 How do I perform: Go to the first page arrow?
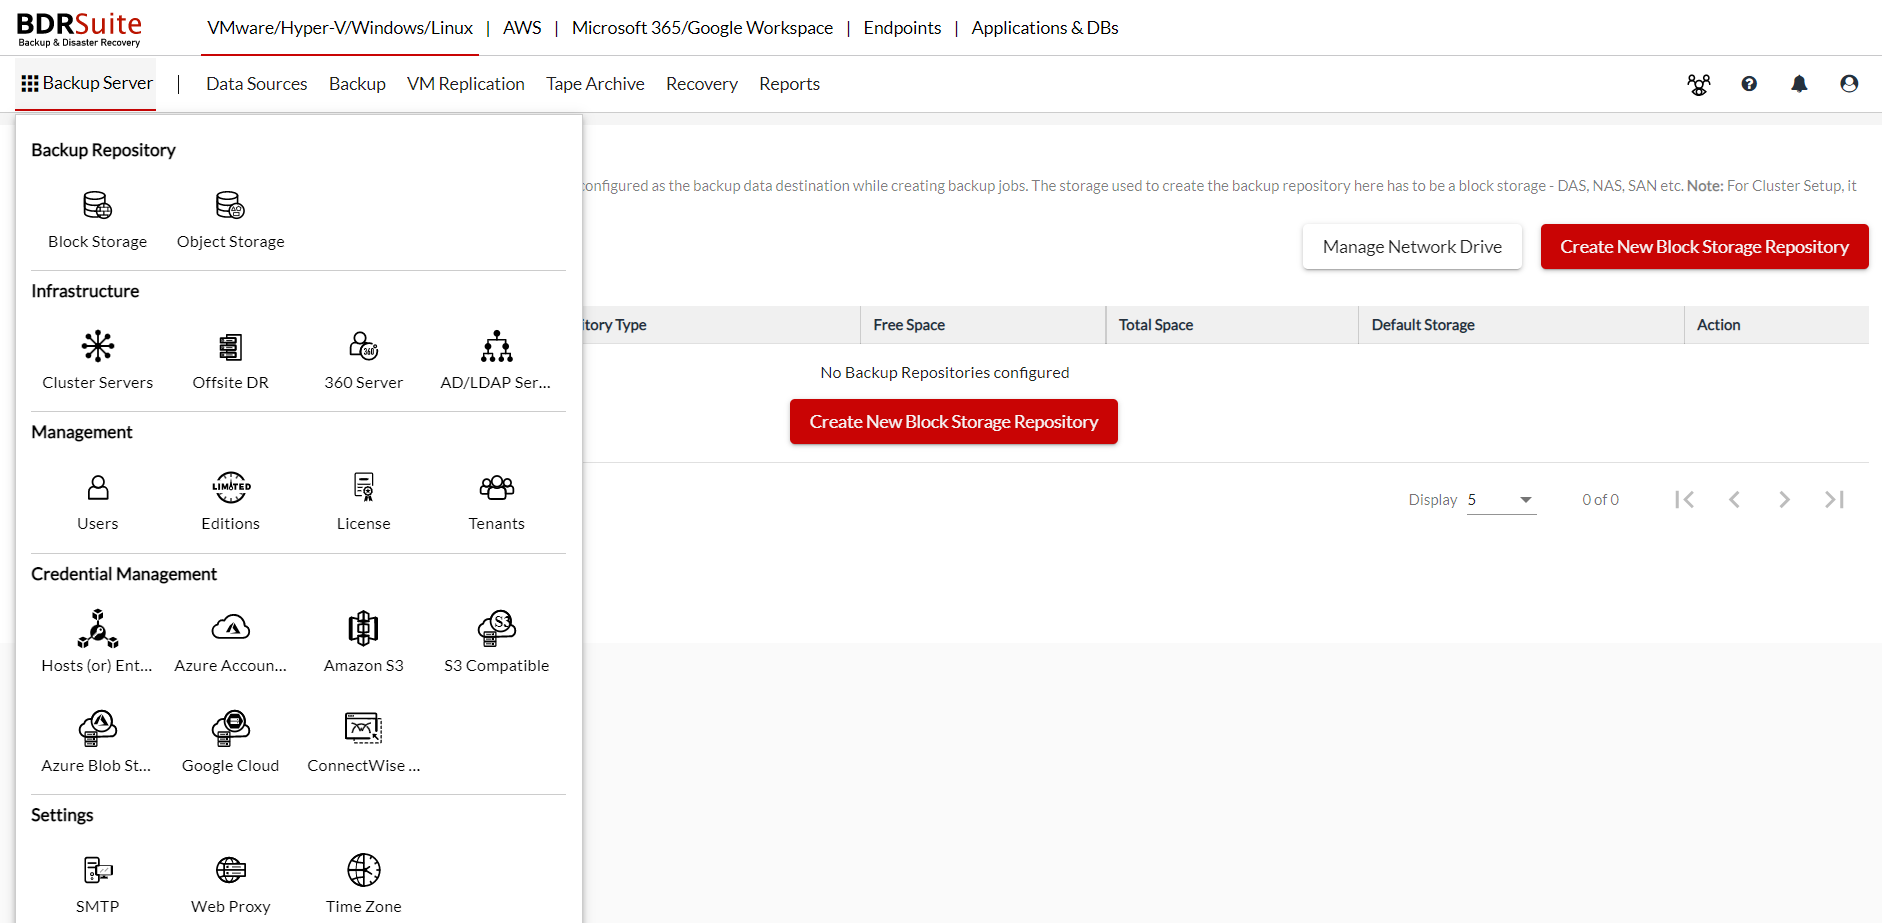1684,499
